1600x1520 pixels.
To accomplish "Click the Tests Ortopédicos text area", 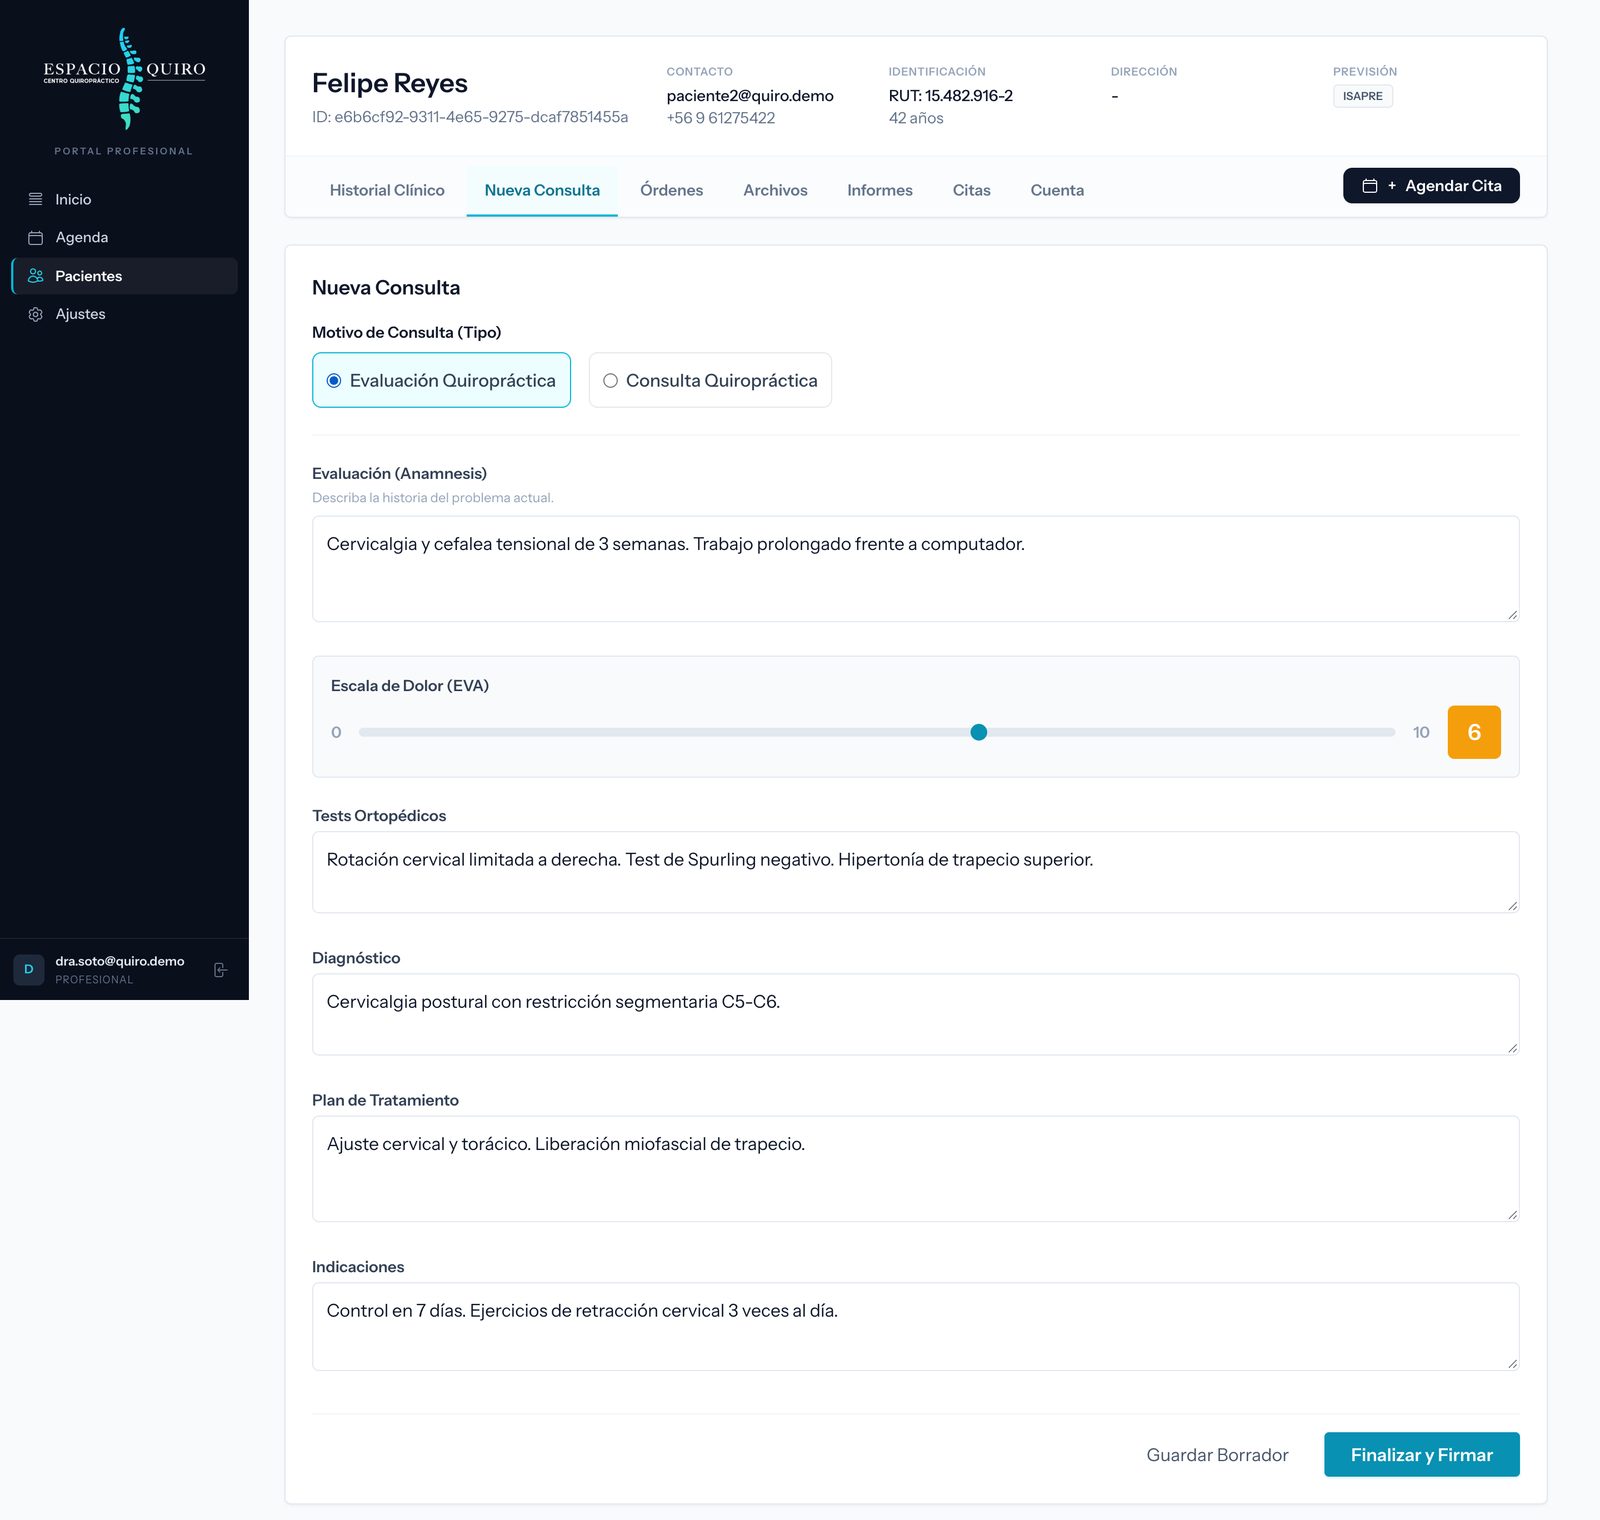I will pyautogui.click(x=915, y=872).
